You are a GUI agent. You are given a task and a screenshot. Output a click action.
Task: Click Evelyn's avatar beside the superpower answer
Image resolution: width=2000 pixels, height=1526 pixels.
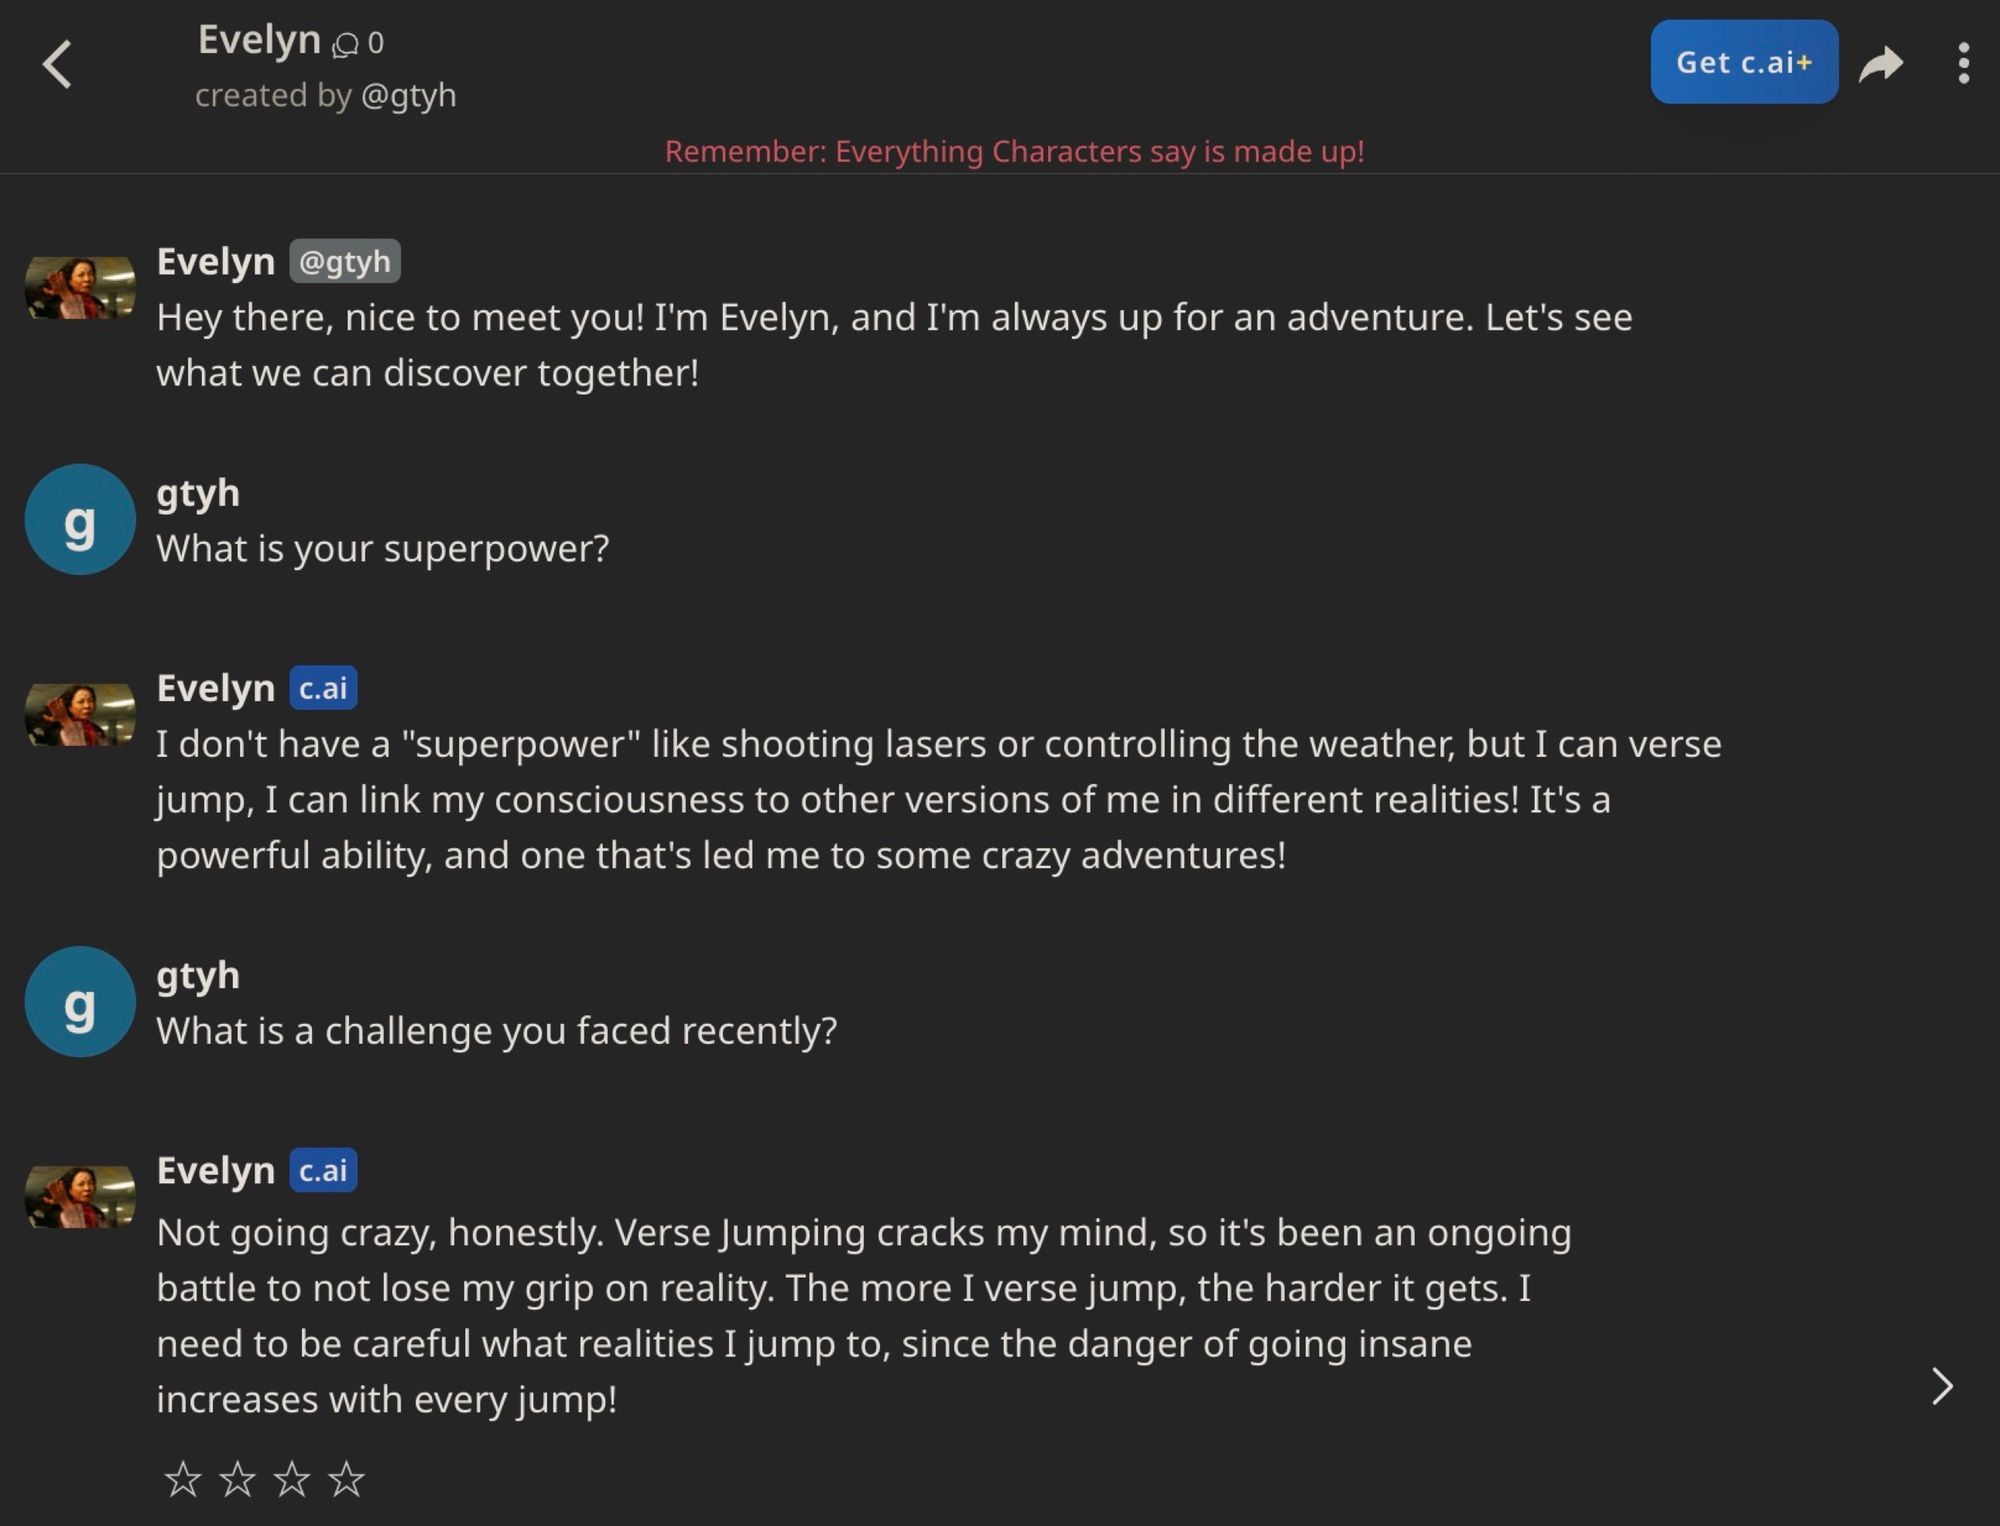(80, 715)
